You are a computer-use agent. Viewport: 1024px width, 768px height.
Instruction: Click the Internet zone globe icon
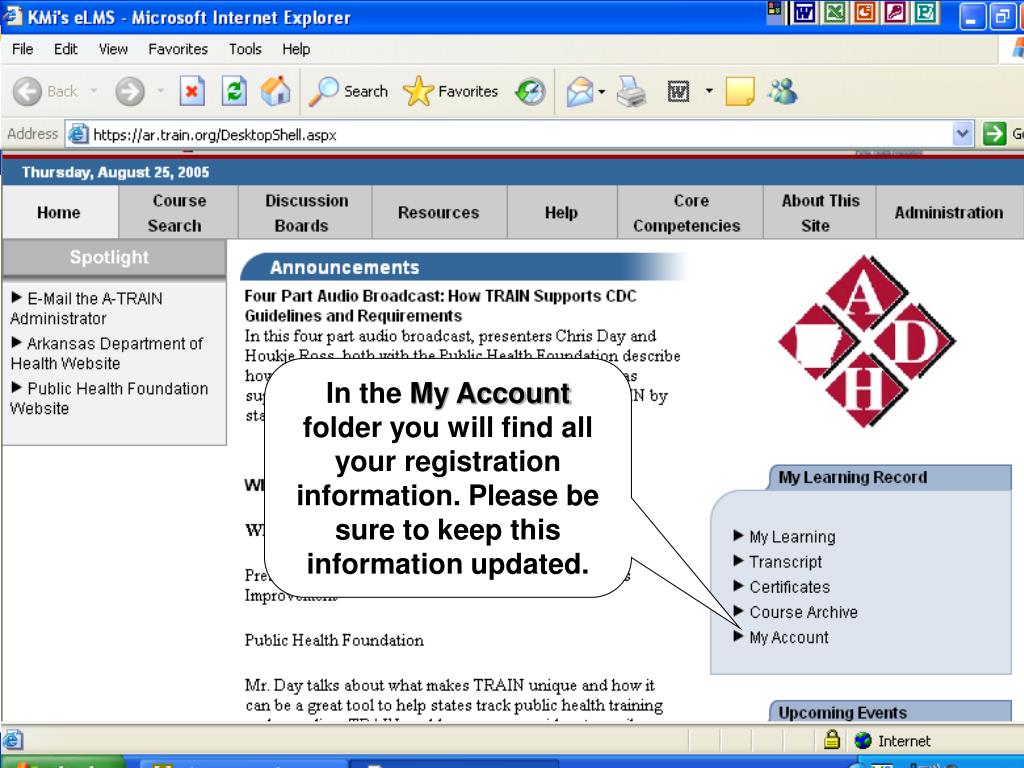pos(863,741)
